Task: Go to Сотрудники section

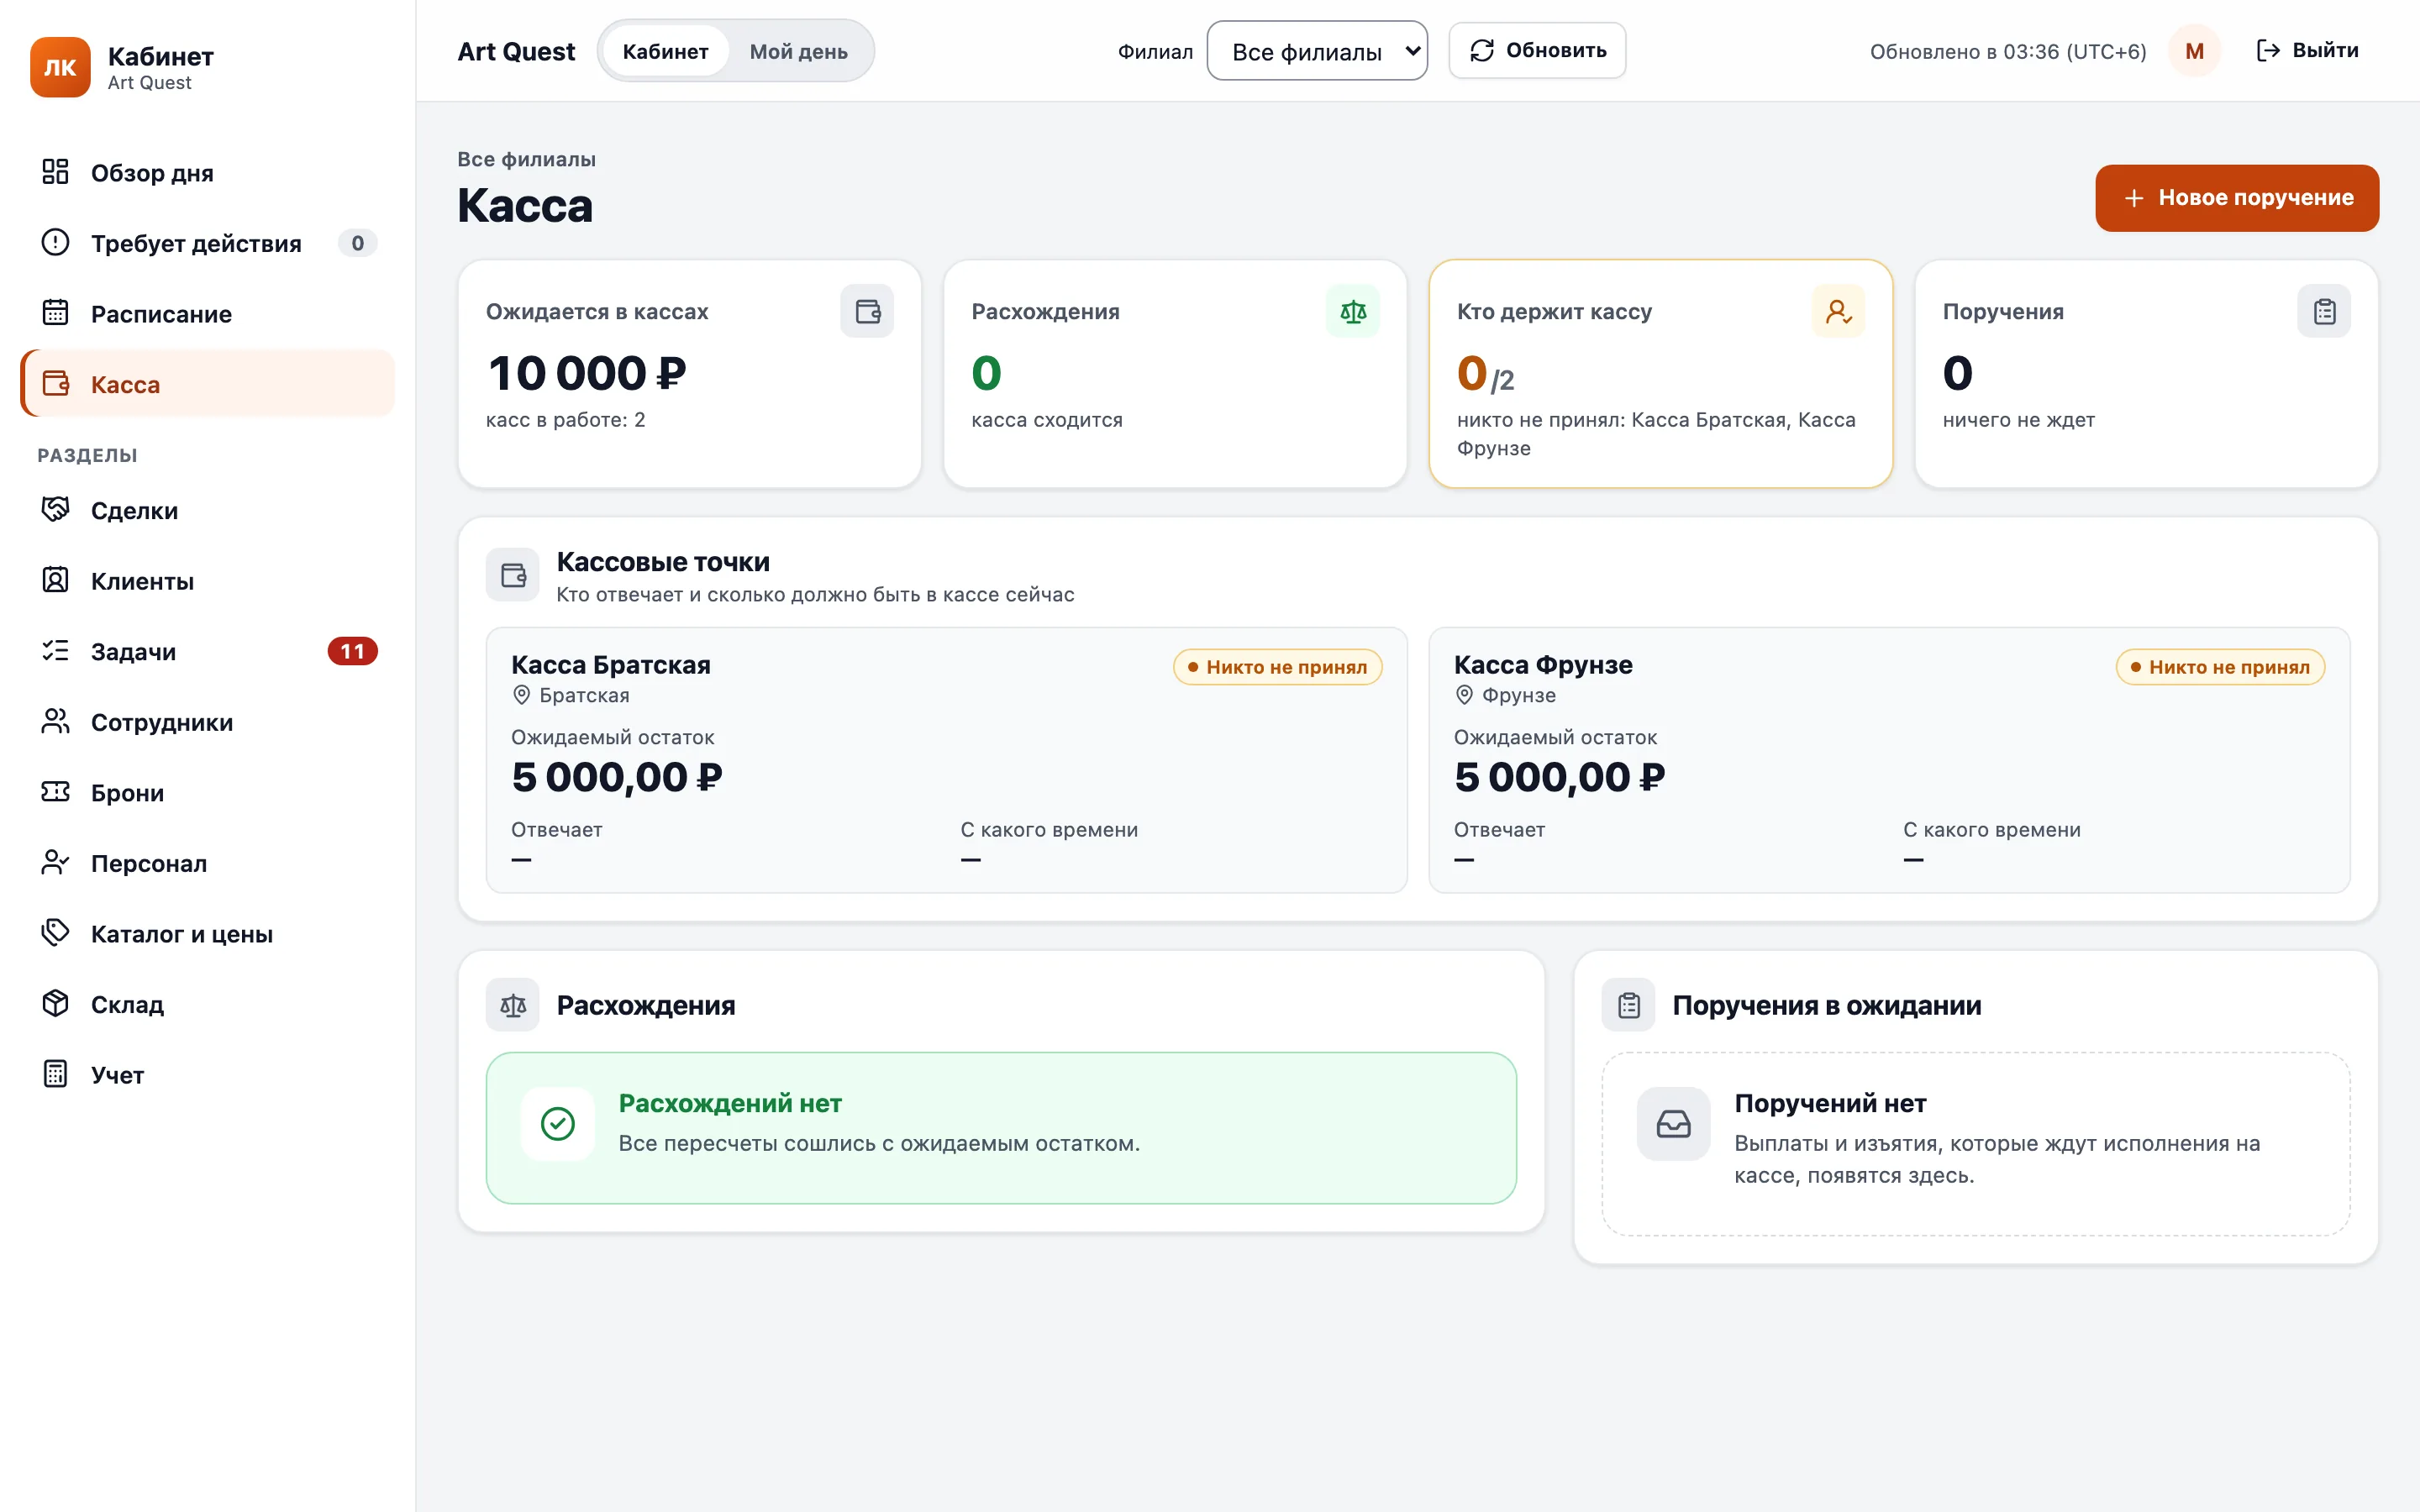Action: click(x=208, y=721)
